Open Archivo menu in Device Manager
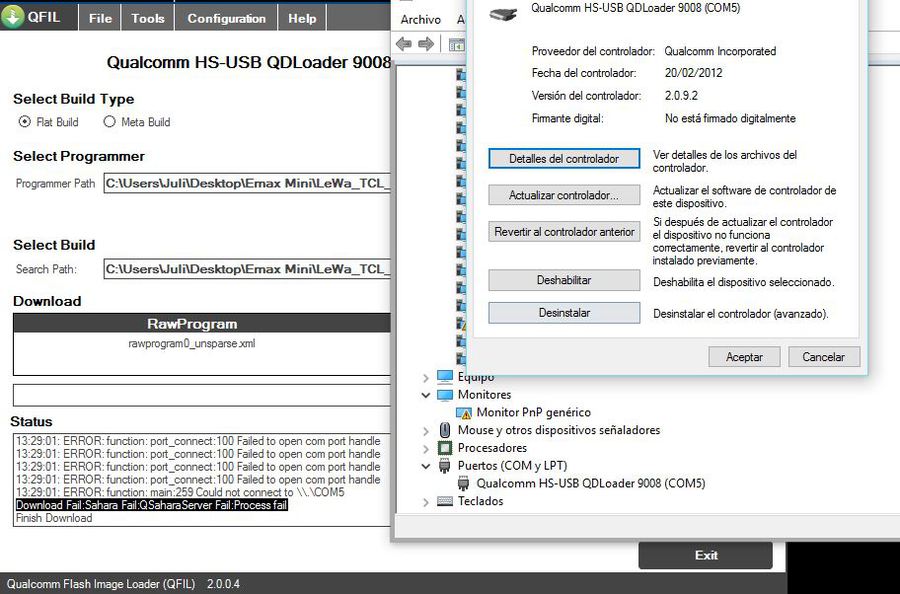 421,20
